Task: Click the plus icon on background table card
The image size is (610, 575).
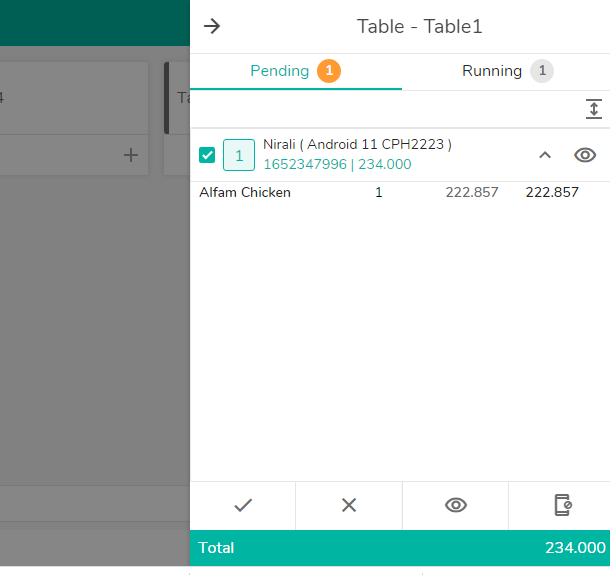Action: (x=131, y=155)
